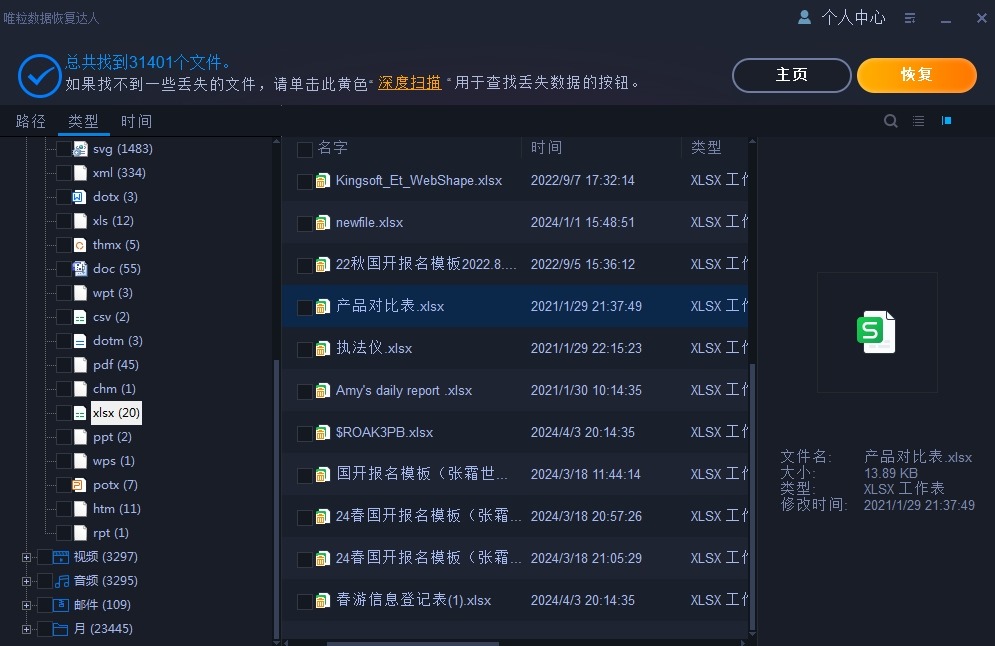Click the 音频 music note icon
The width and height of the screenshot is (995, 646).
tap(61, 581)
